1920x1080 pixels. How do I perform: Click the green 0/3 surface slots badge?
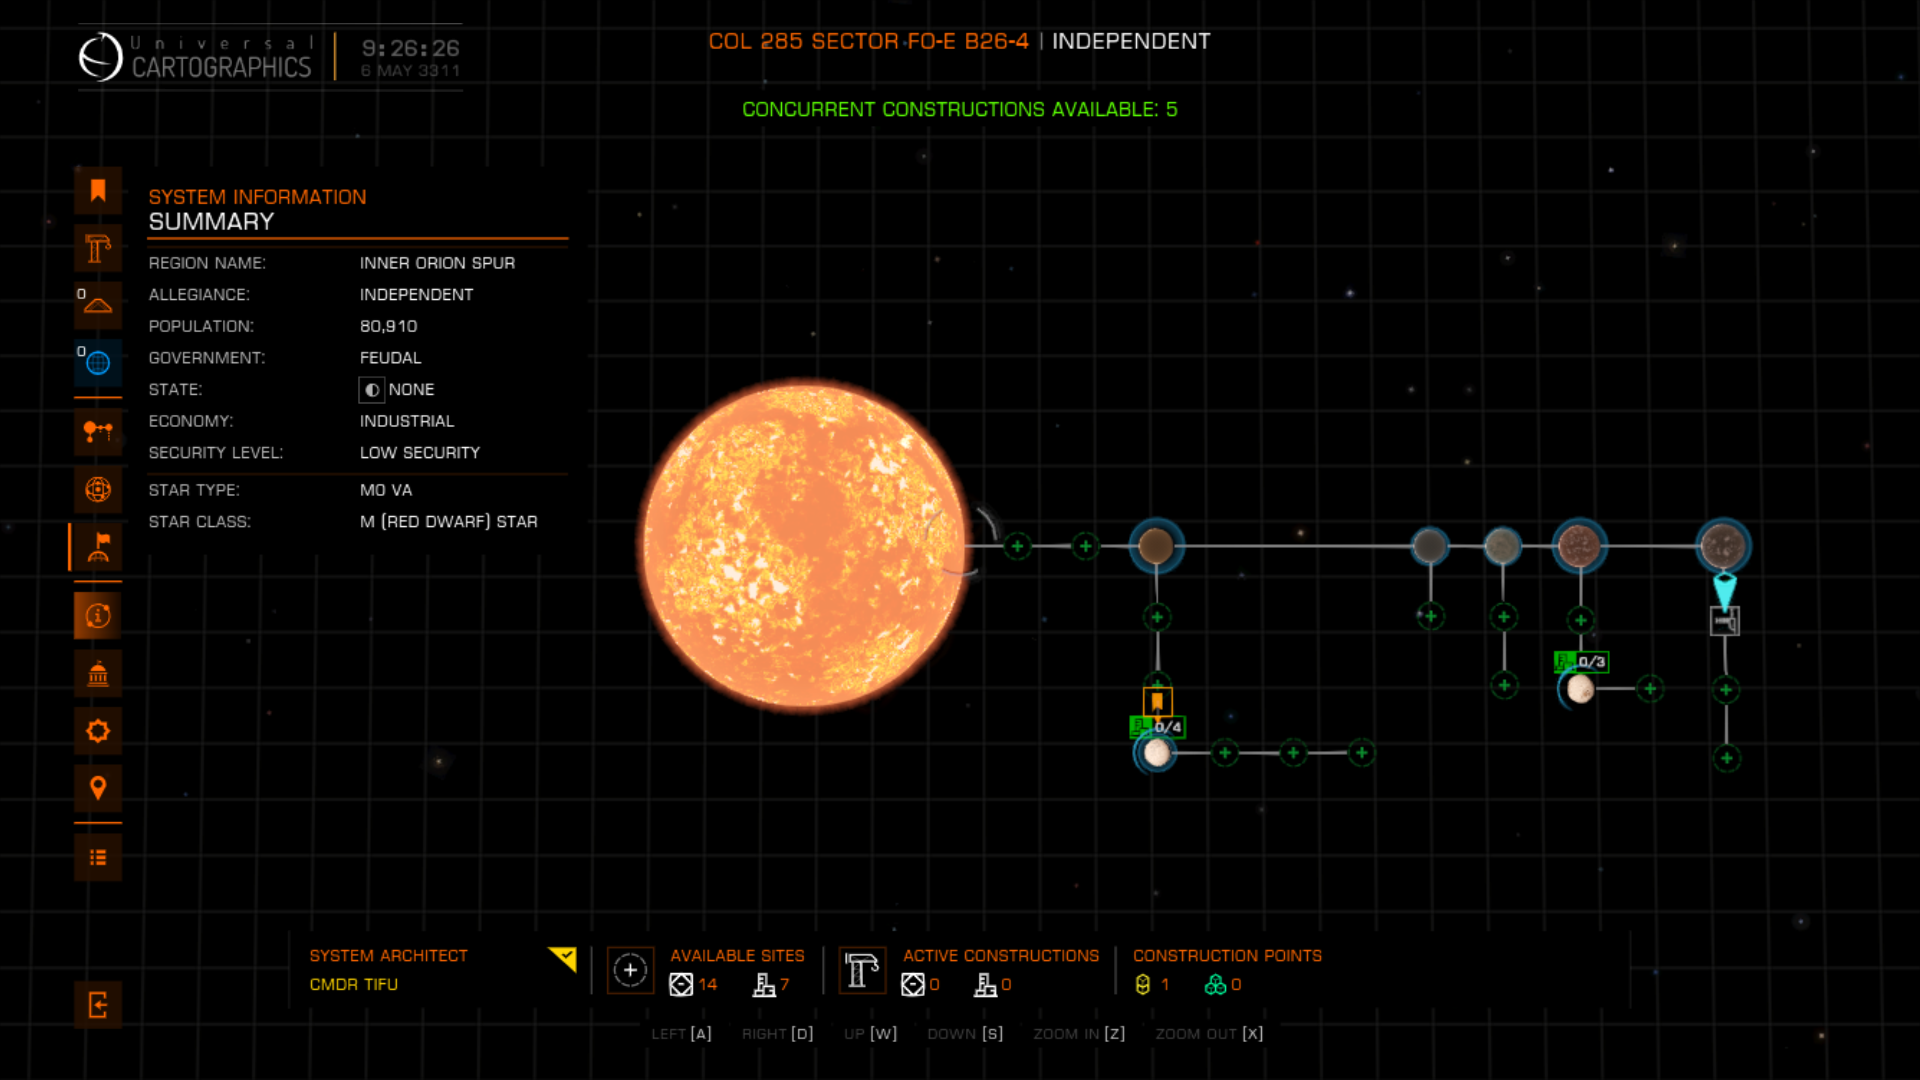(x=1581, y=662)
